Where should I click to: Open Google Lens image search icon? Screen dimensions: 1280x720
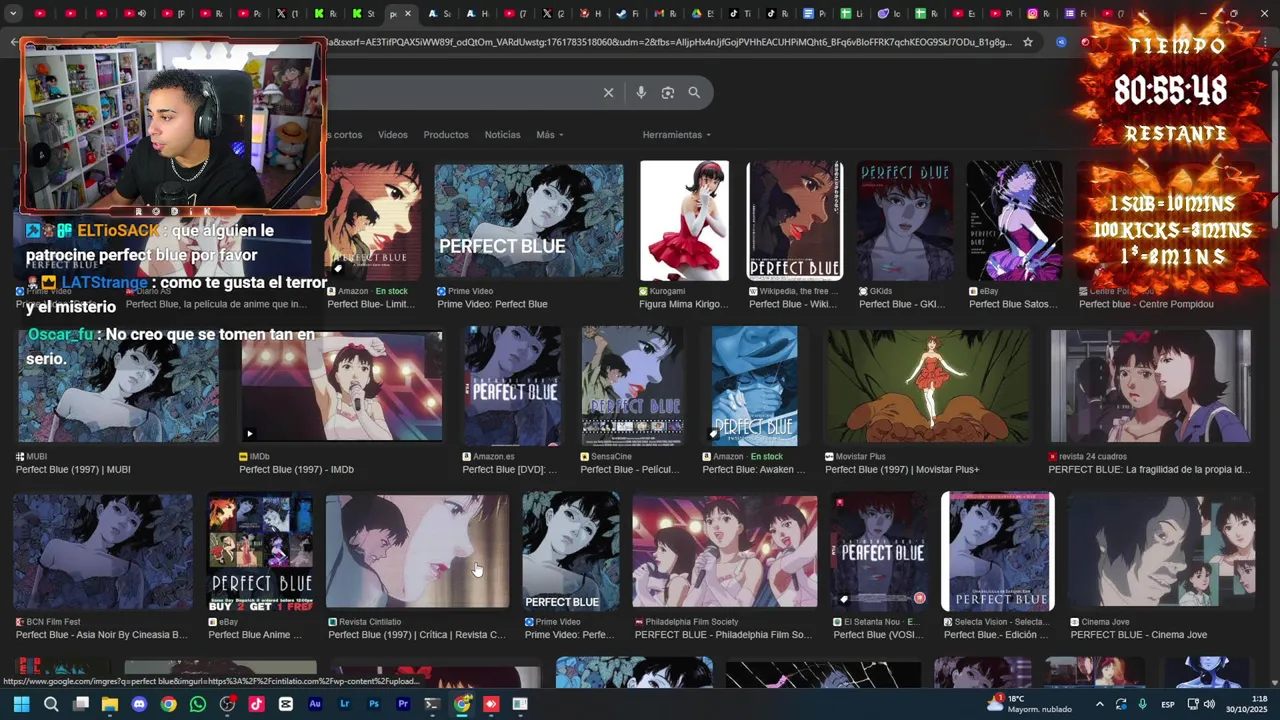[x=668, y=93]
